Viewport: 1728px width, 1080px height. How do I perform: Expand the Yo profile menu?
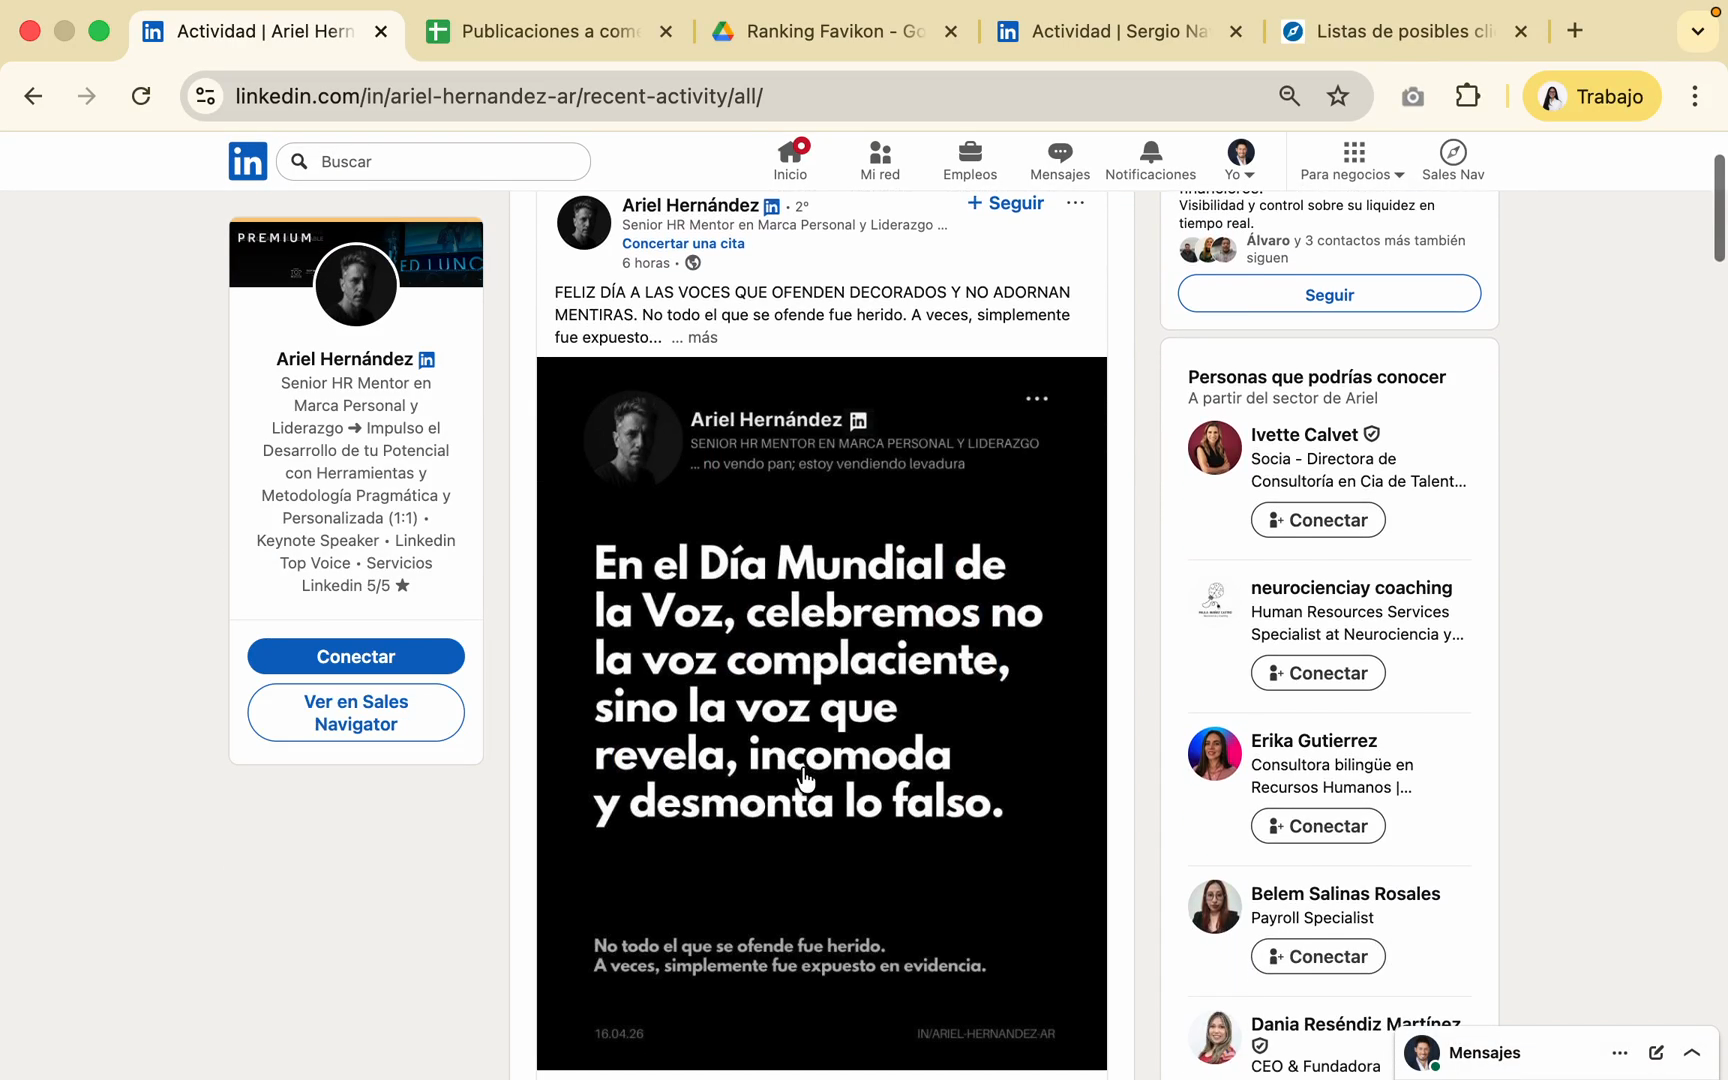[x=1240, y=160]
